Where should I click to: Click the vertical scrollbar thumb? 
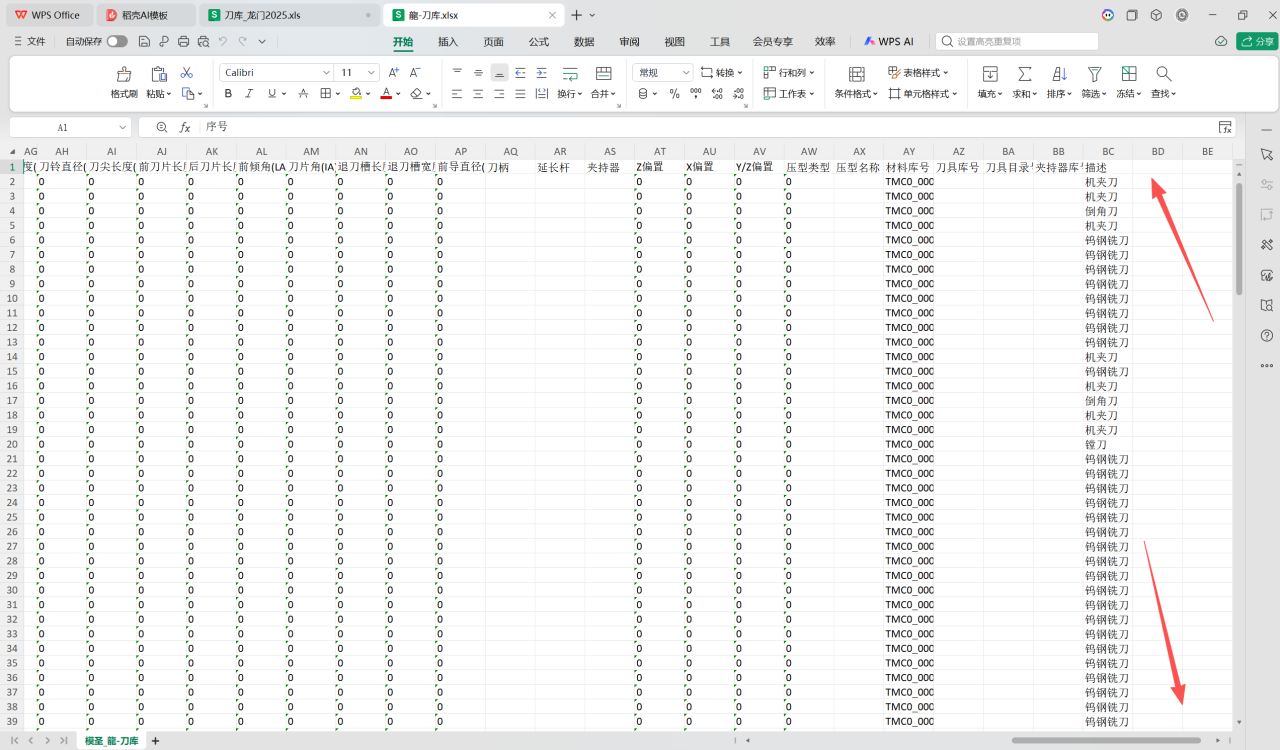pyautogui.click(x=1239, y=238)
